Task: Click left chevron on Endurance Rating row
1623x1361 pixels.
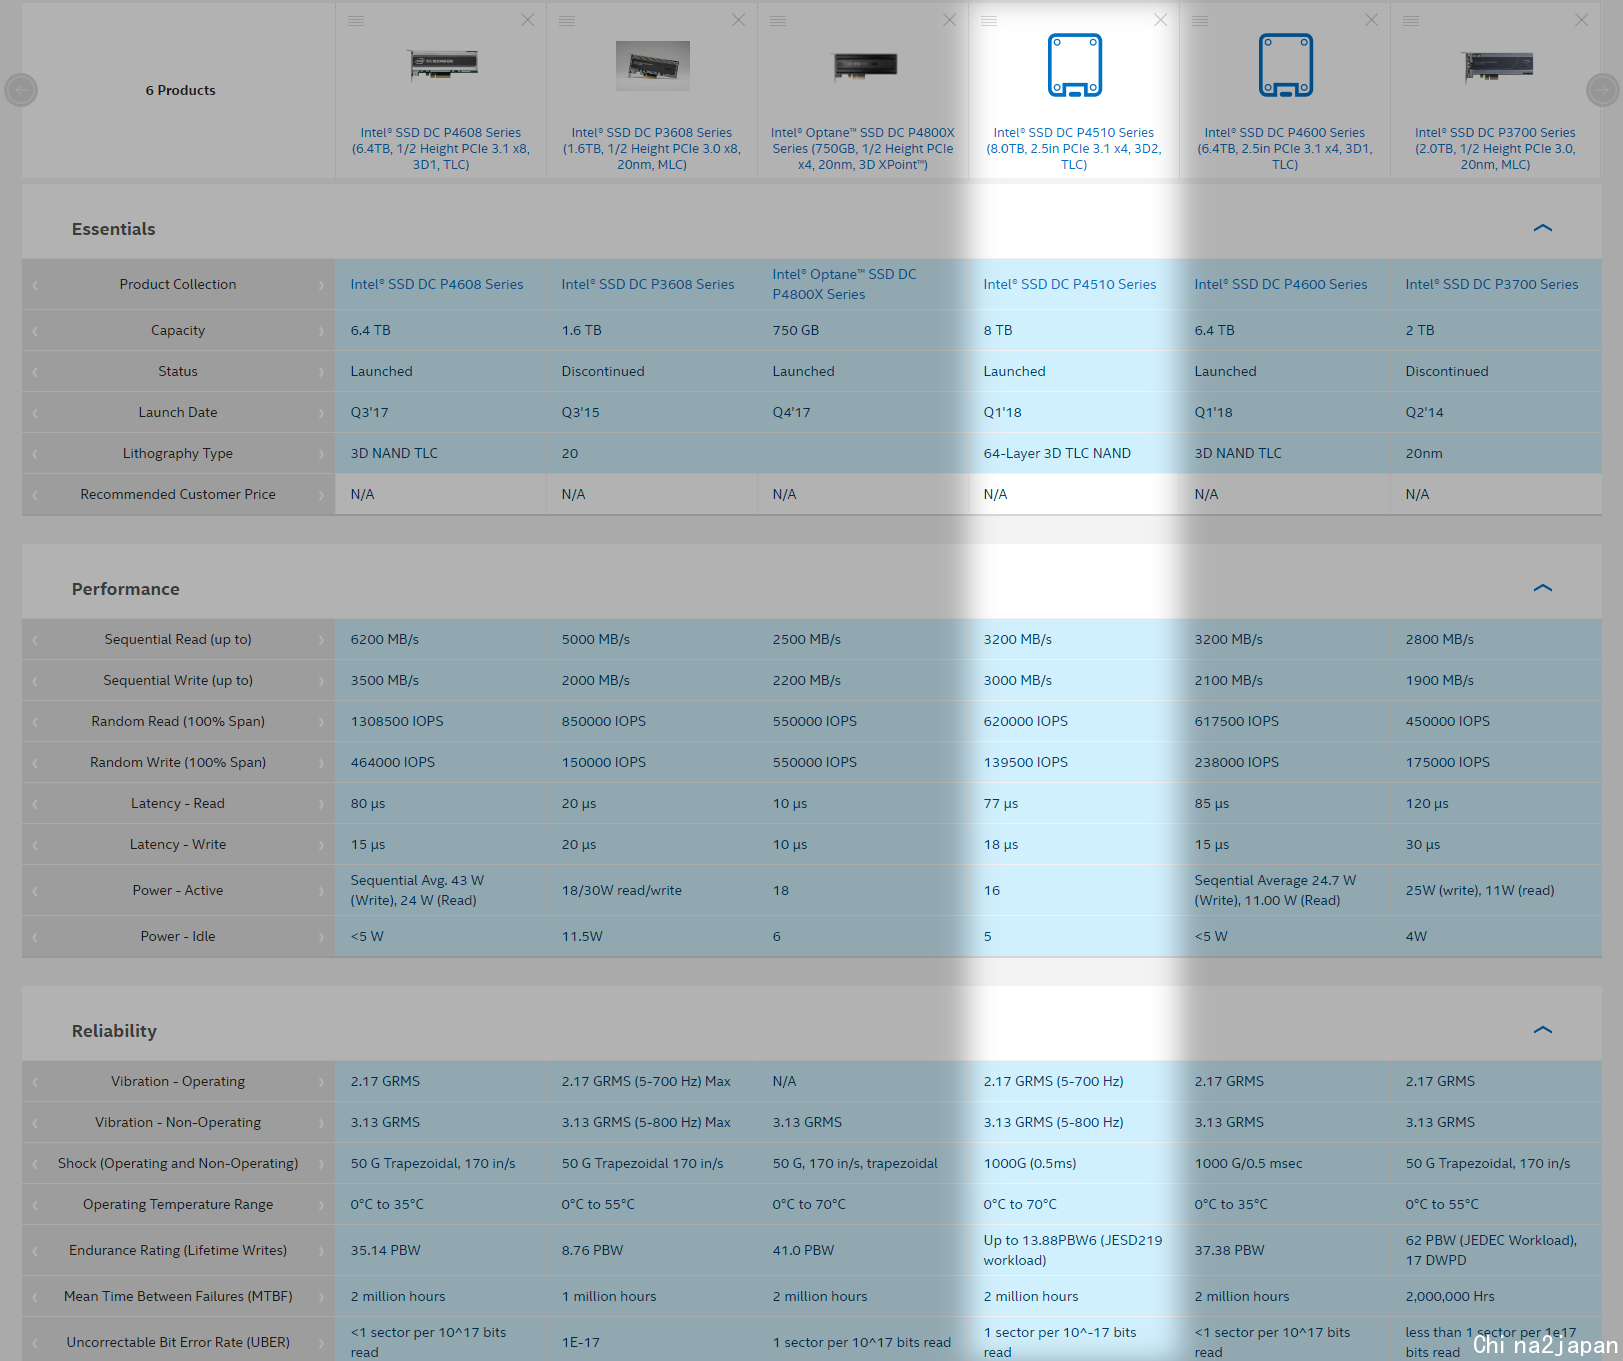Action: pos(35,1251)
